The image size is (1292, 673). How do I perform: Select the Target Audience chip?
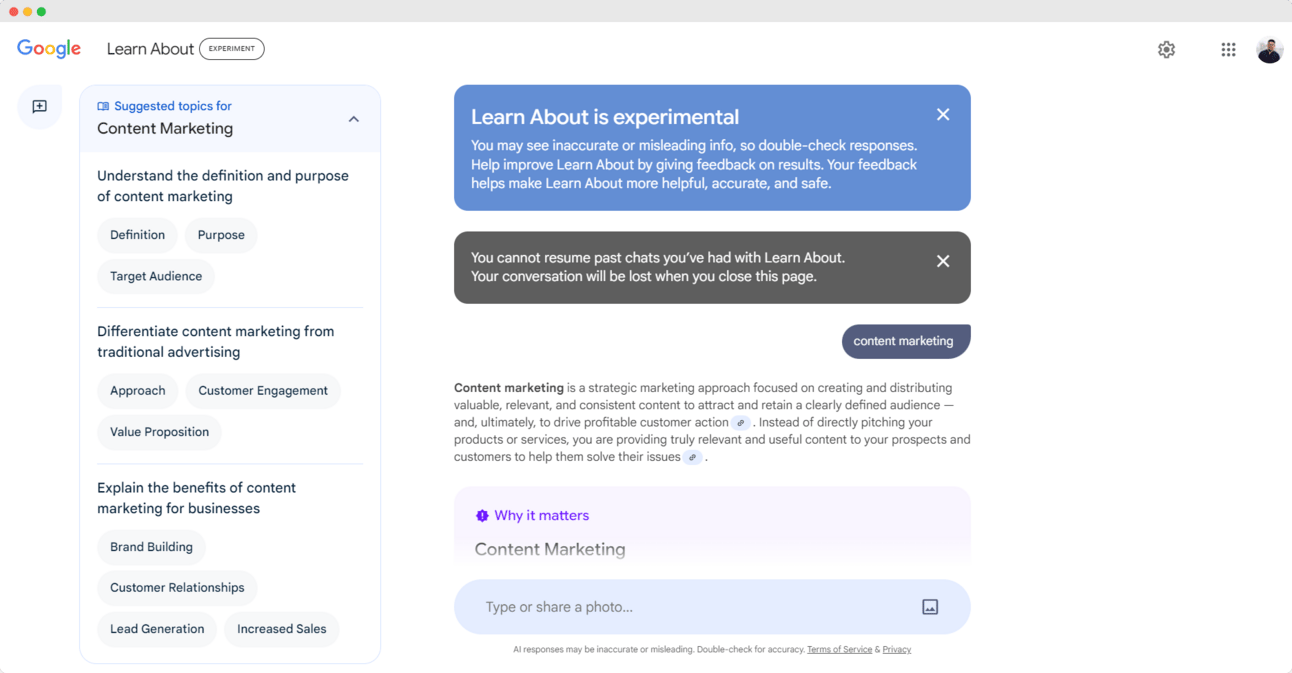pyautogui.click(x=156, y=276)
